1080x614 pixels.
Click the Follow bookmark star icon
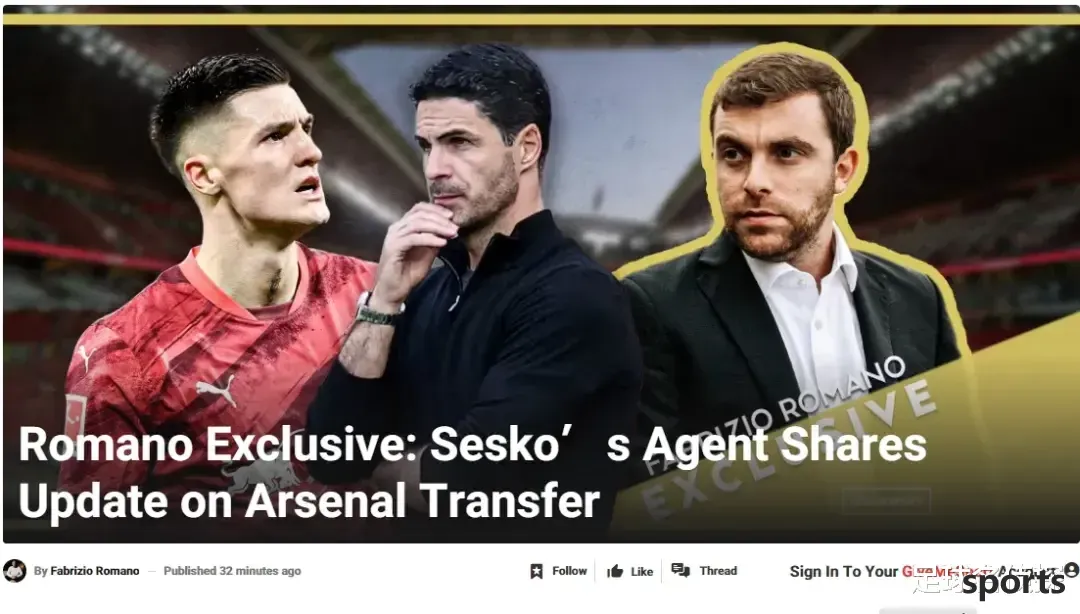click(537, 571)
